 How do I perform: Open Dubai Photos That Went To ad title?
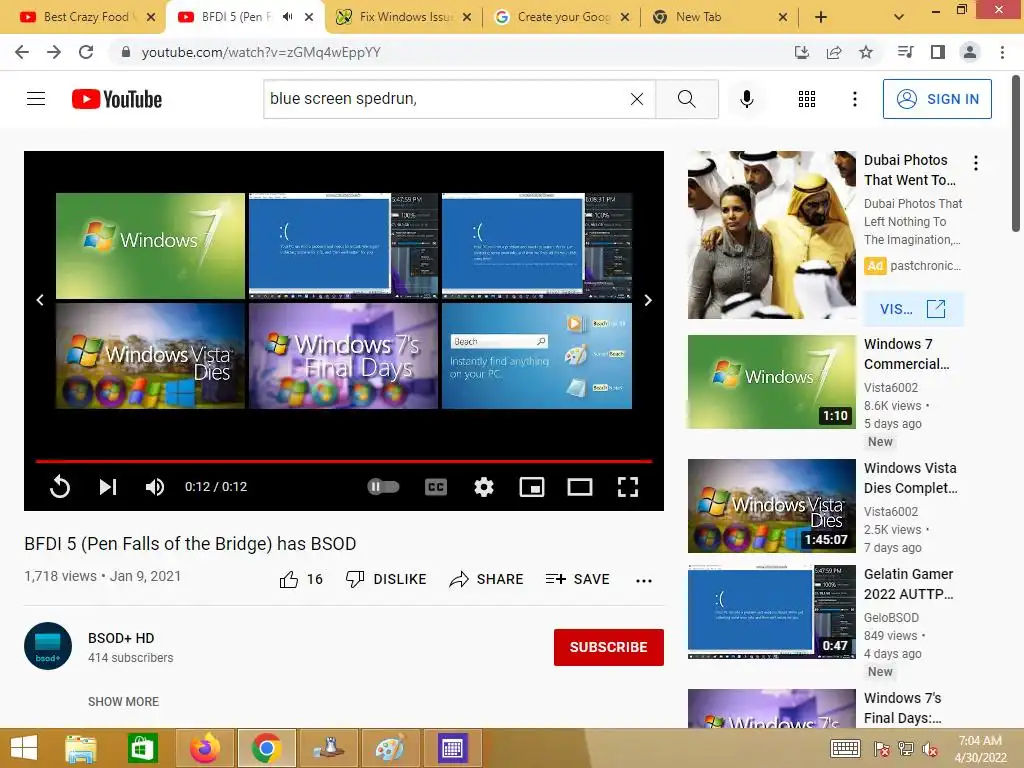(910, 170)
